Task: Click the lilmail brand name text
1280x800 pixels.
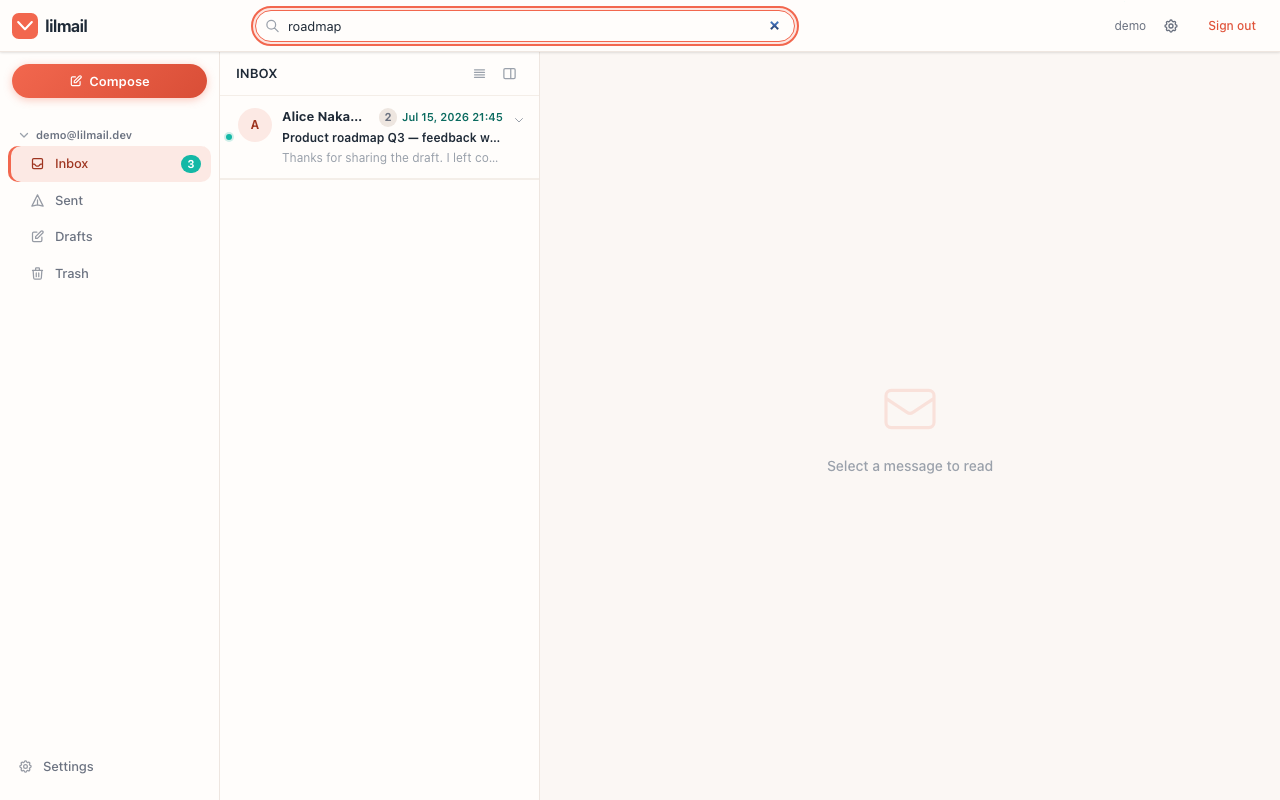Action: (x=66, y=26)
